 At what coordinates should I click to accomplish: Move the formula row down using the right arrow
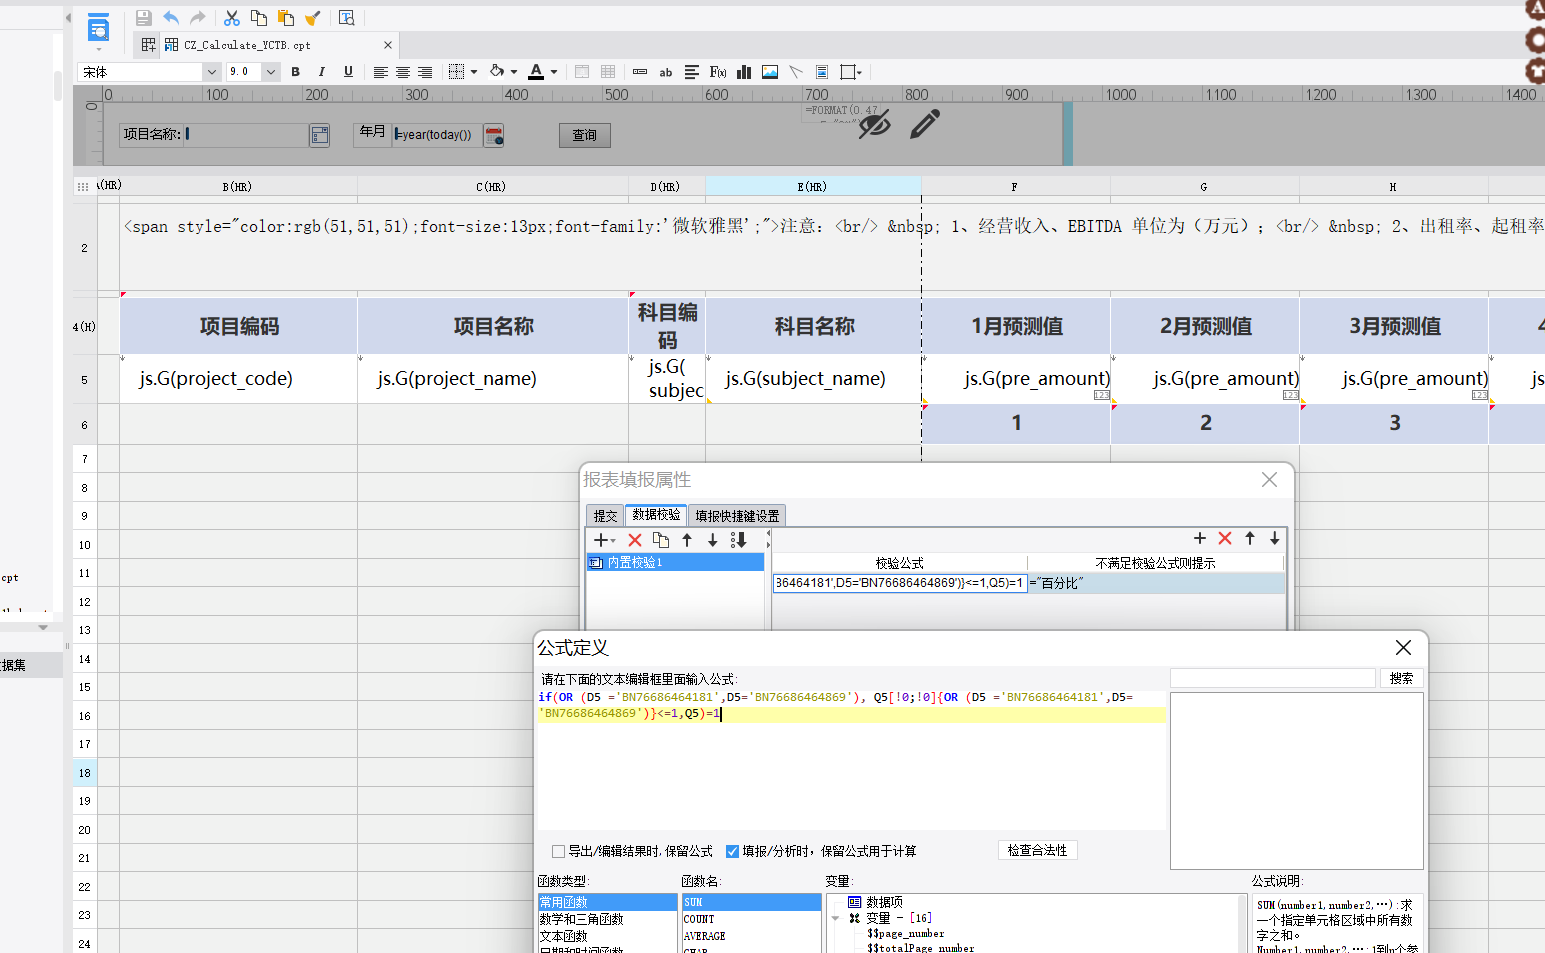tap(1275, 538)
